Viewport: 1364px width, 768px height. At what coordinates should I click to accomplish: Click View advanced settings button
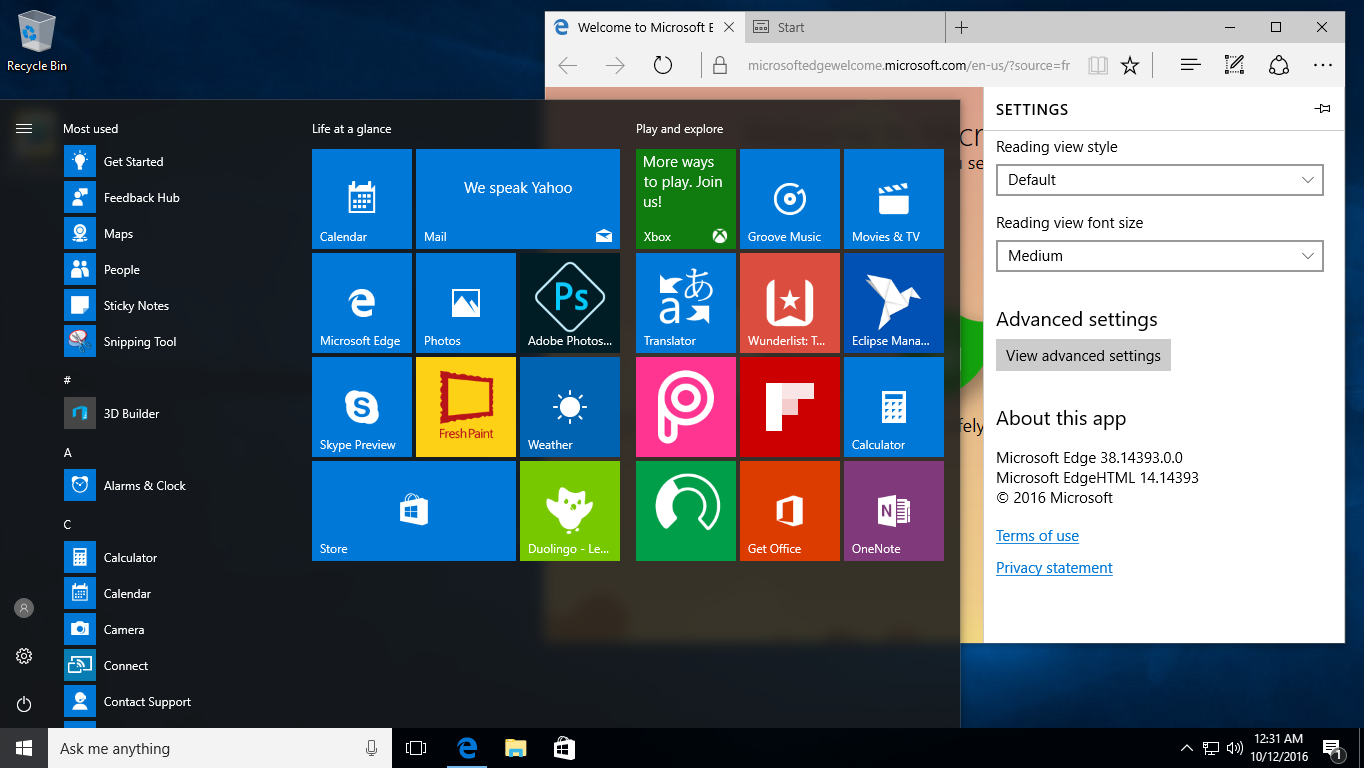tap(1083, 355)
